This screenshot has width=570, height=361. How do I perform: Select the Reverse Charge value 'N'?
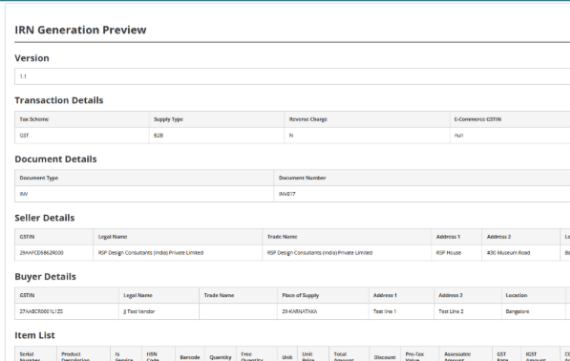coord(291,135)
